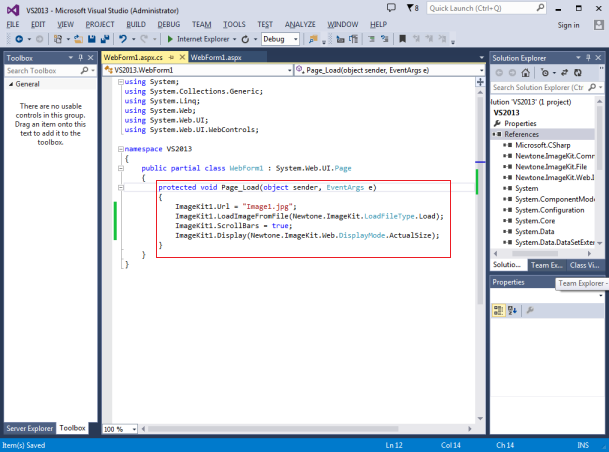Collapse the General group in Toolbox
The height and width of the screenshot is (452, 609).
[11, 84]
